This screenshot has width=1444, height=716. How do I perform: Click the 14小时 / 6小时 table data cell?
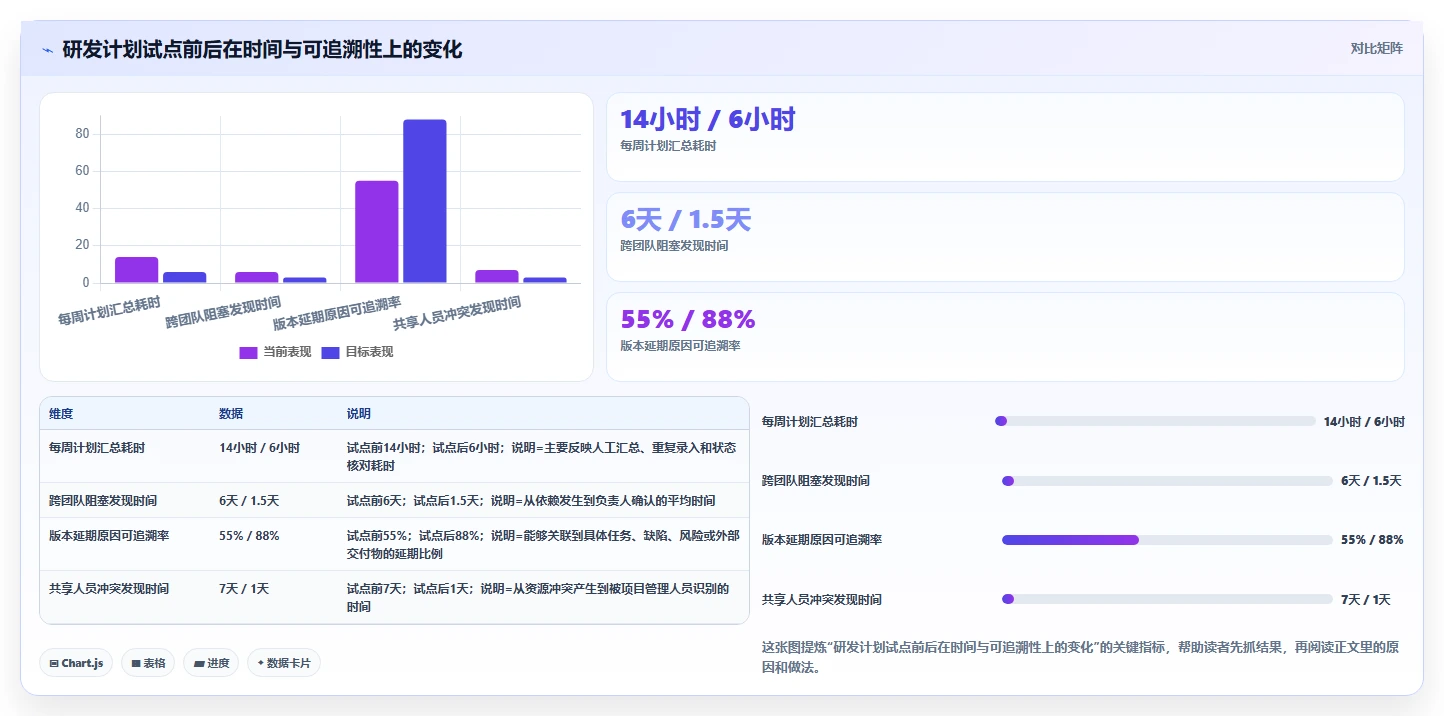260,448
